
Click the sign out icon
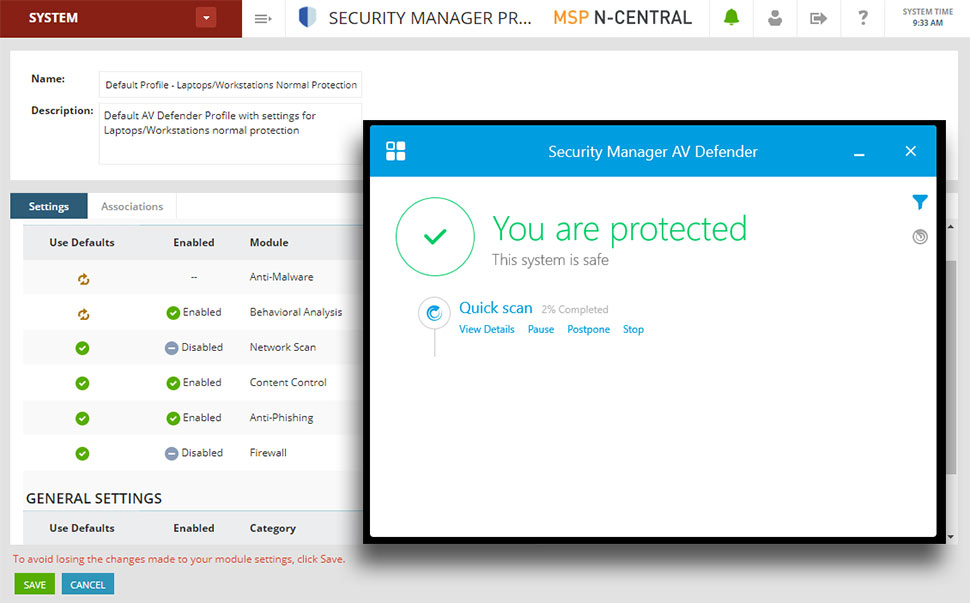(x=818, y=19)
